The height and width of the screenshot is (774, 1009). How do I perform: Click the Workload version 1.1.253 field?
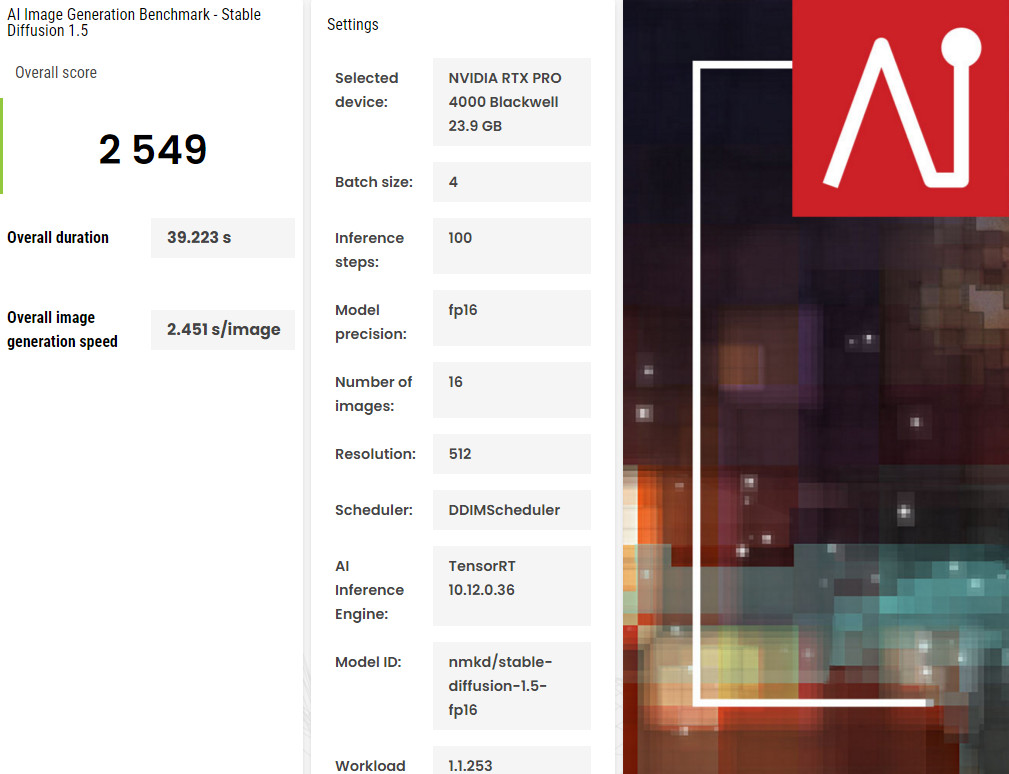(x=511, y=762)
